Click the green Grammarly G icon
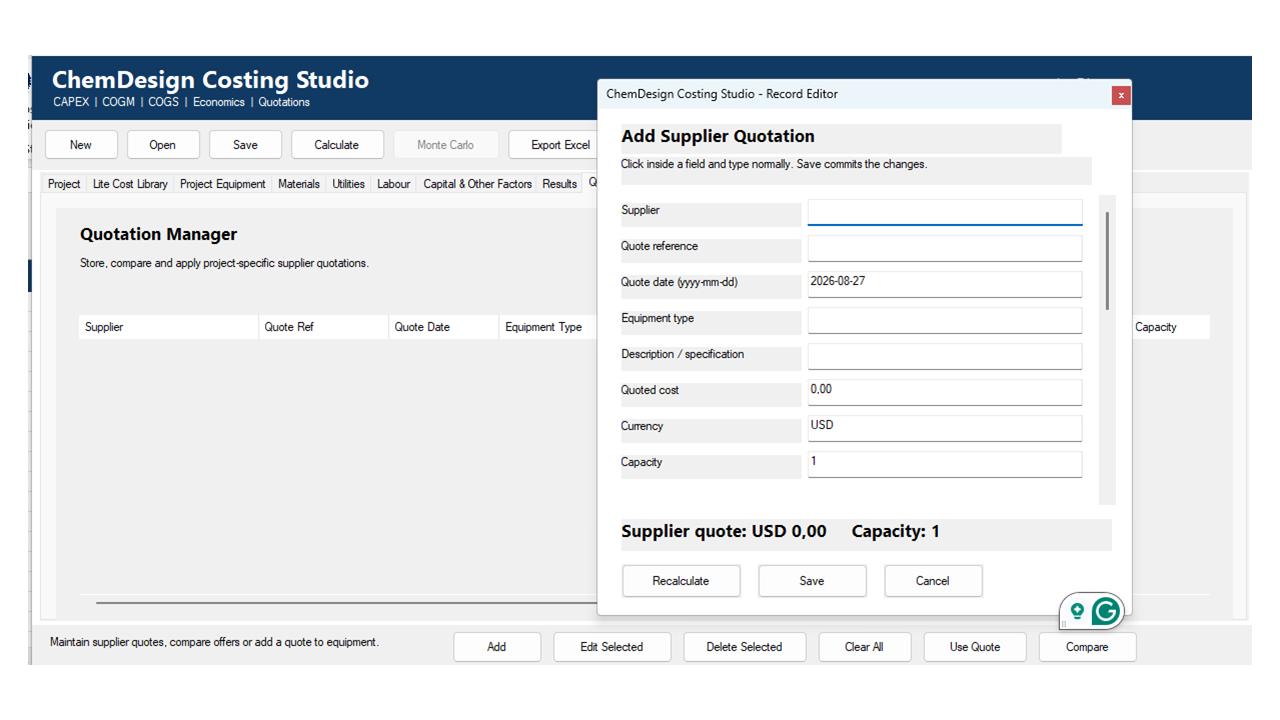The image size is (1280, 720). click(x=1105, y=611)
